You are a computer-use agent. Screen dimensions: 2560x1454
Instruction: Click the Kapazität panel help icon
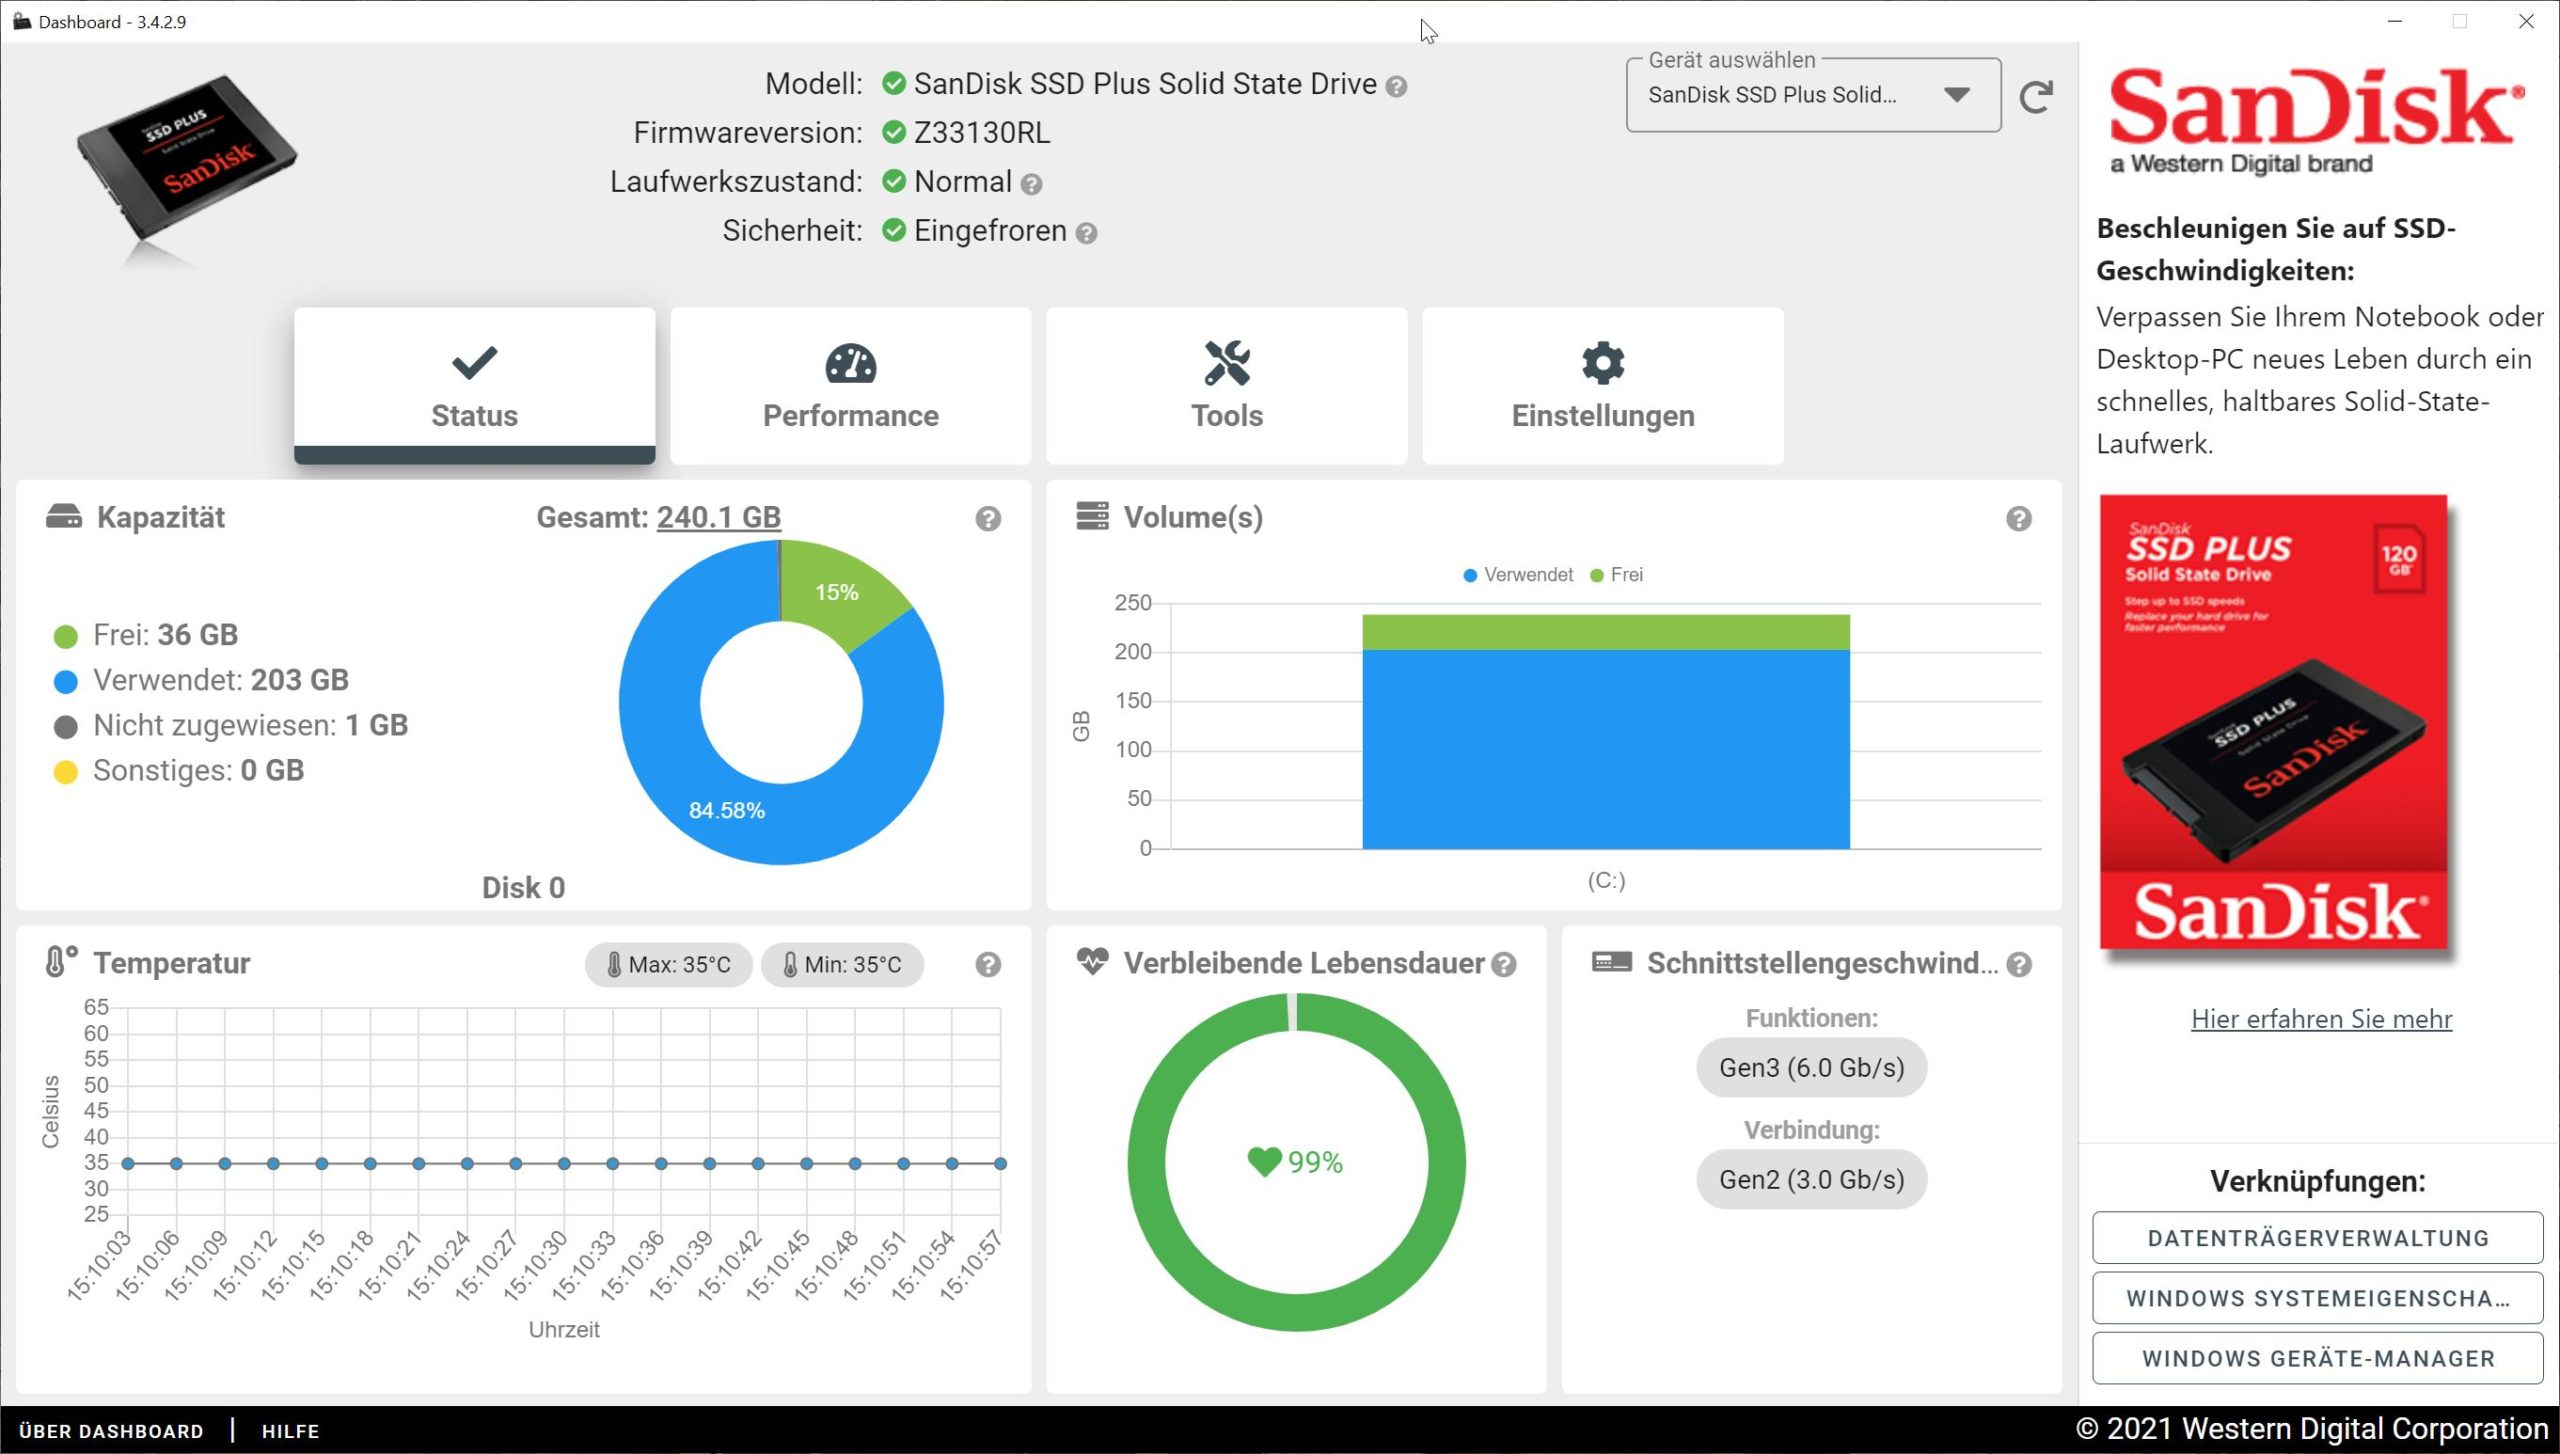click(988, 519)
